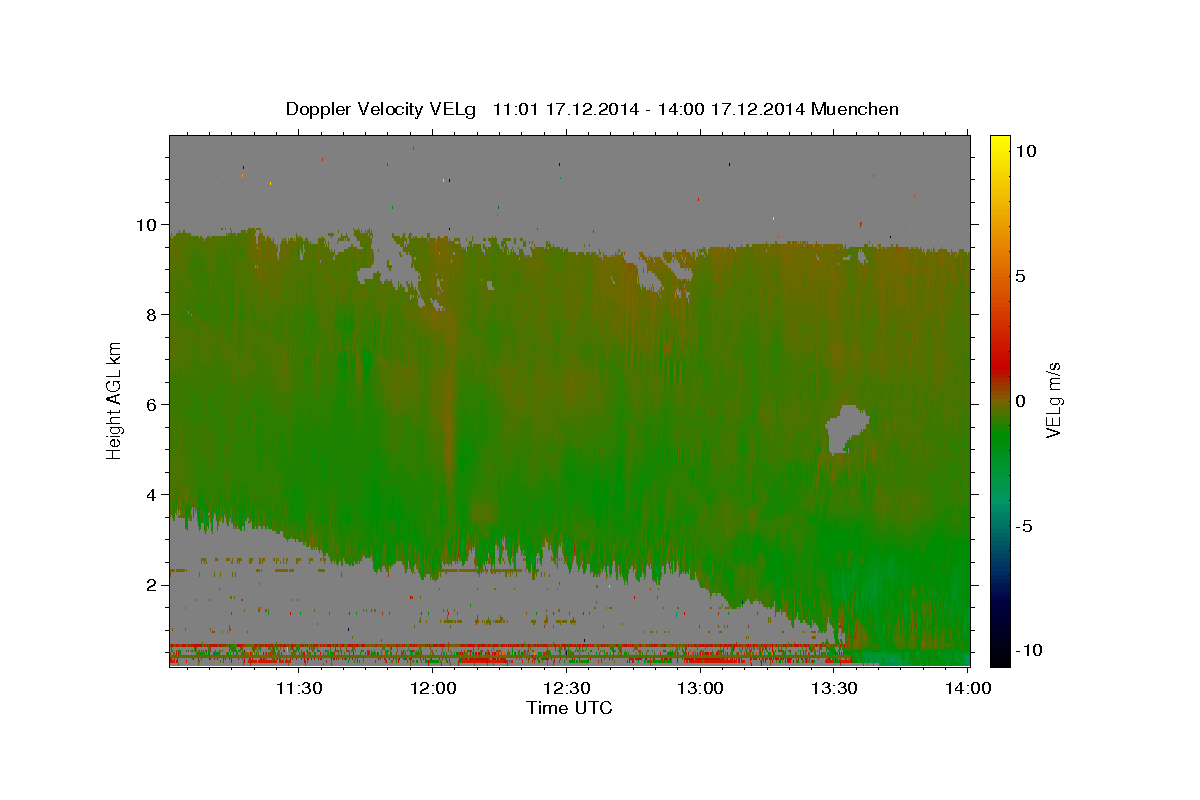Select the '11:30' time axis label
Screen dimensions: 1200x800
click(298, 688)
